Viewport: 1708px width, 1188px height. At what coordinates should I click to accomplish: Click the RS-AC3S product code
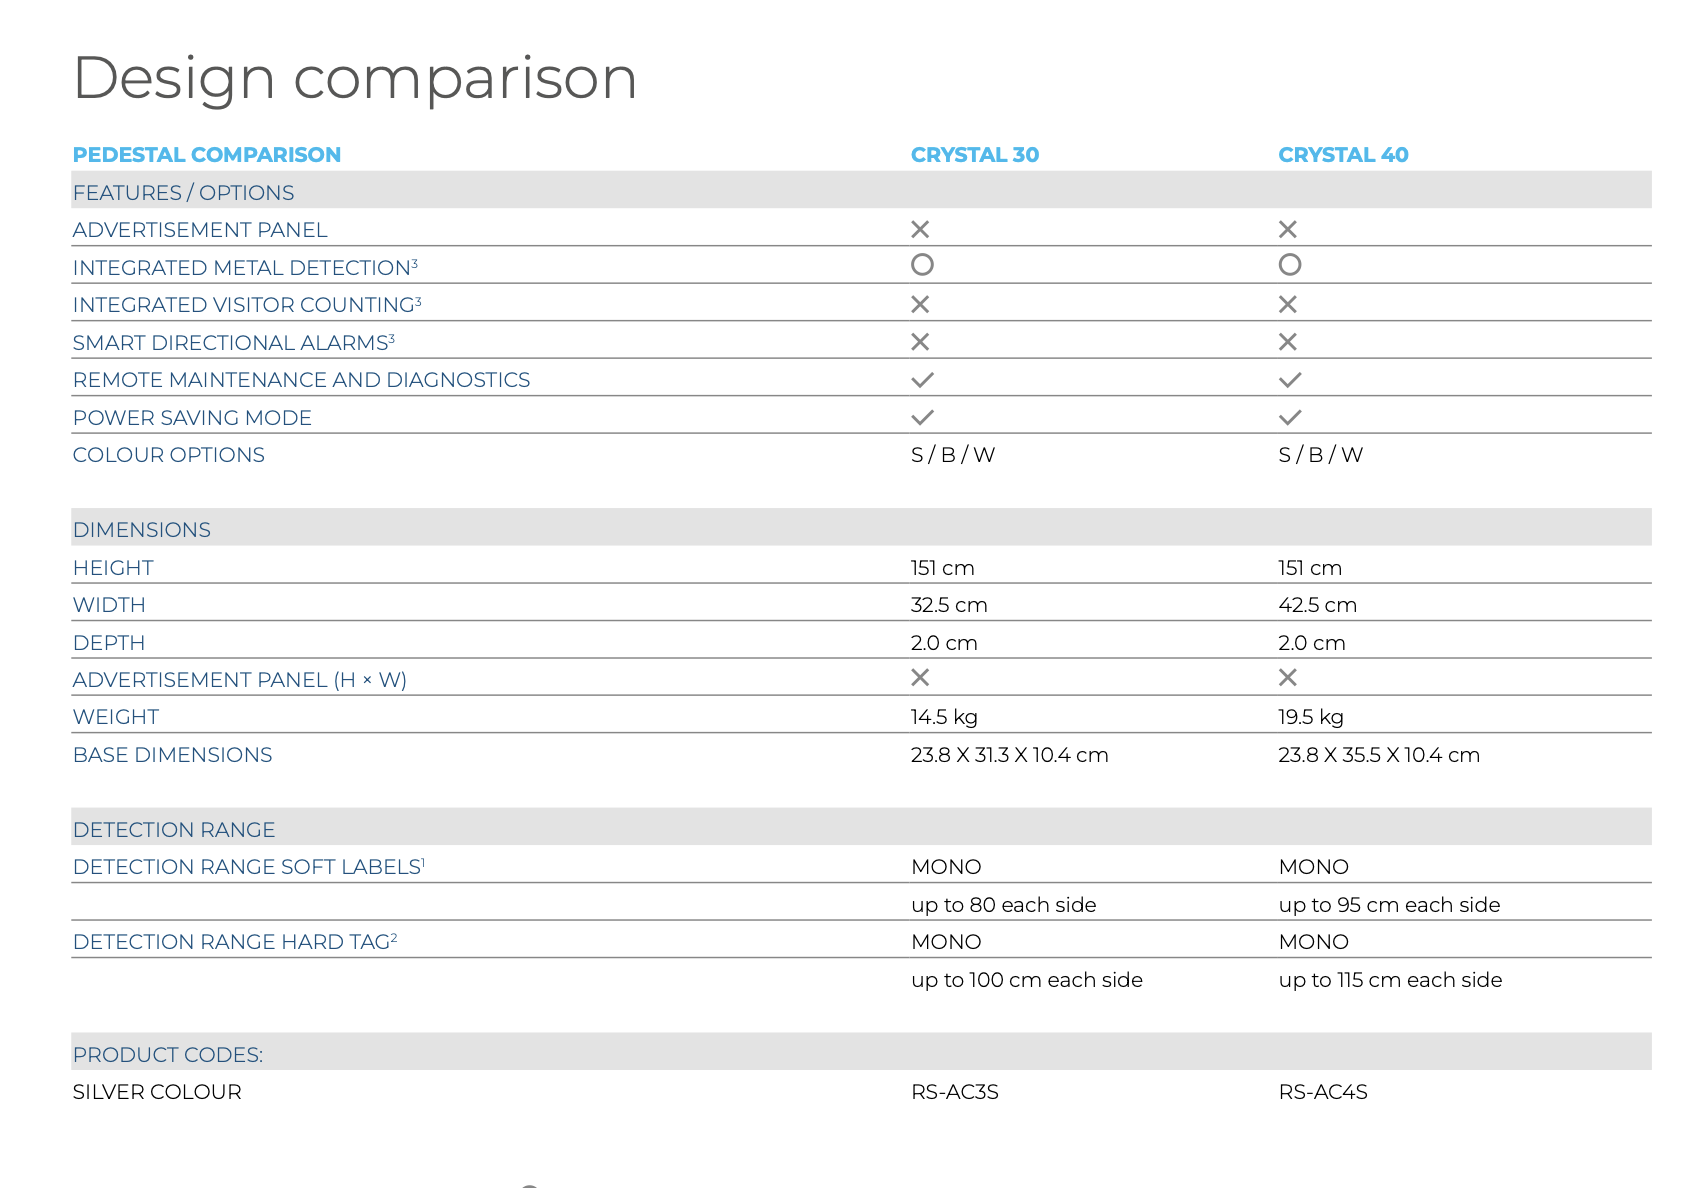pos(955,1092)
